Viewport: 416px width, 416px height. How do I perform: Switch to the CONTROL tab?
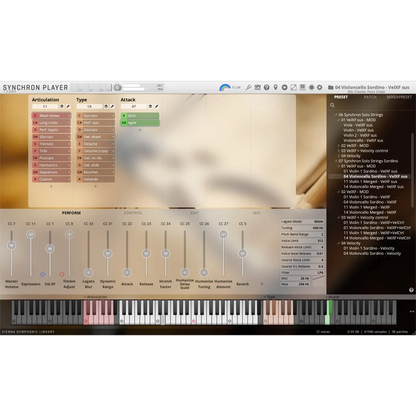click(x=133, y=213)
